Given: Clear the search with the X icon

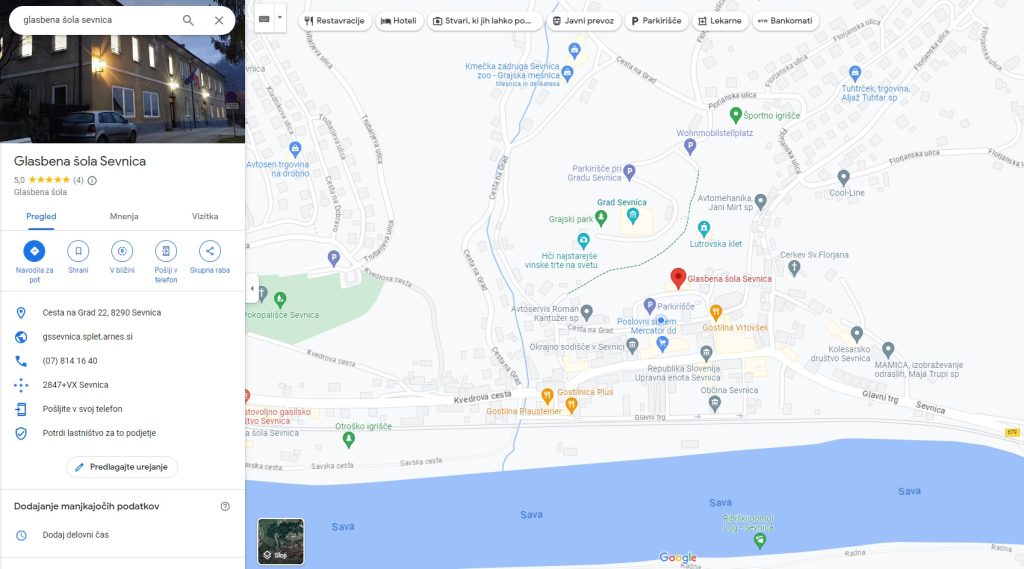Looking at the screenshot, I should 219,20.
